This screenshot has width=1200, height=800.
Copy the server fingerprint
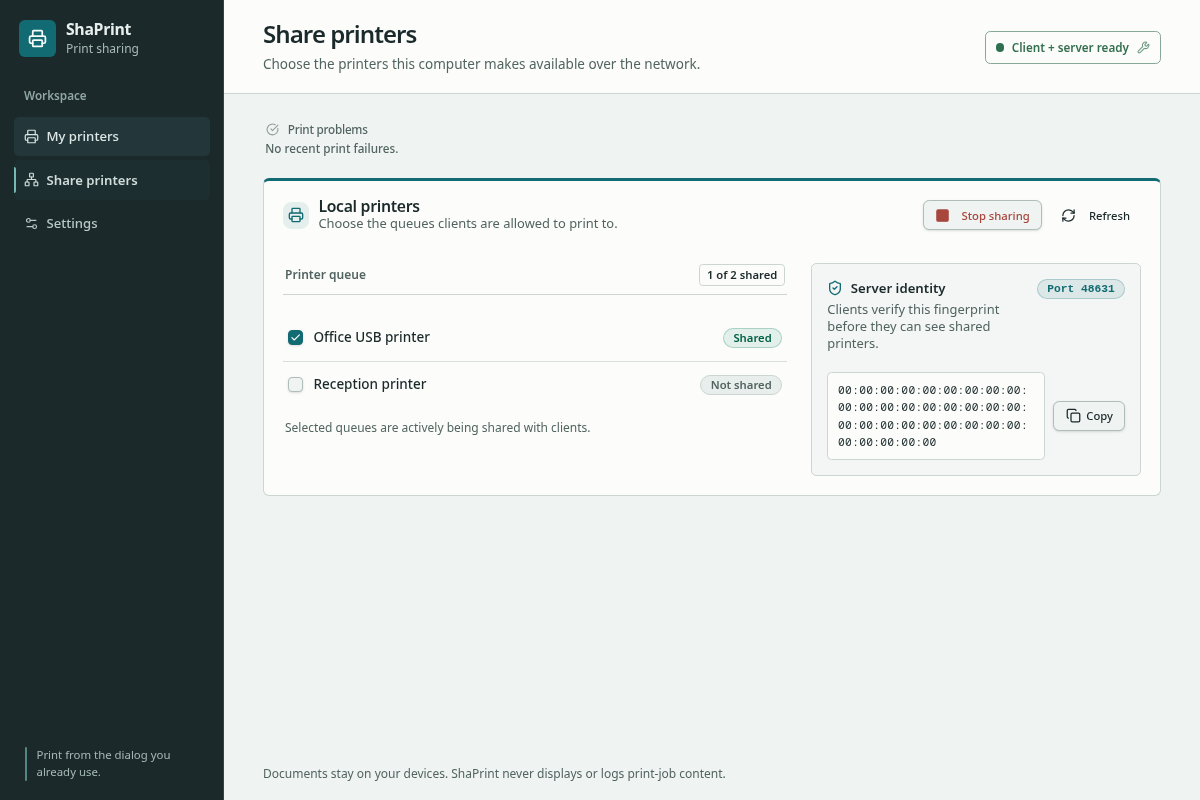pos(1089,416)
